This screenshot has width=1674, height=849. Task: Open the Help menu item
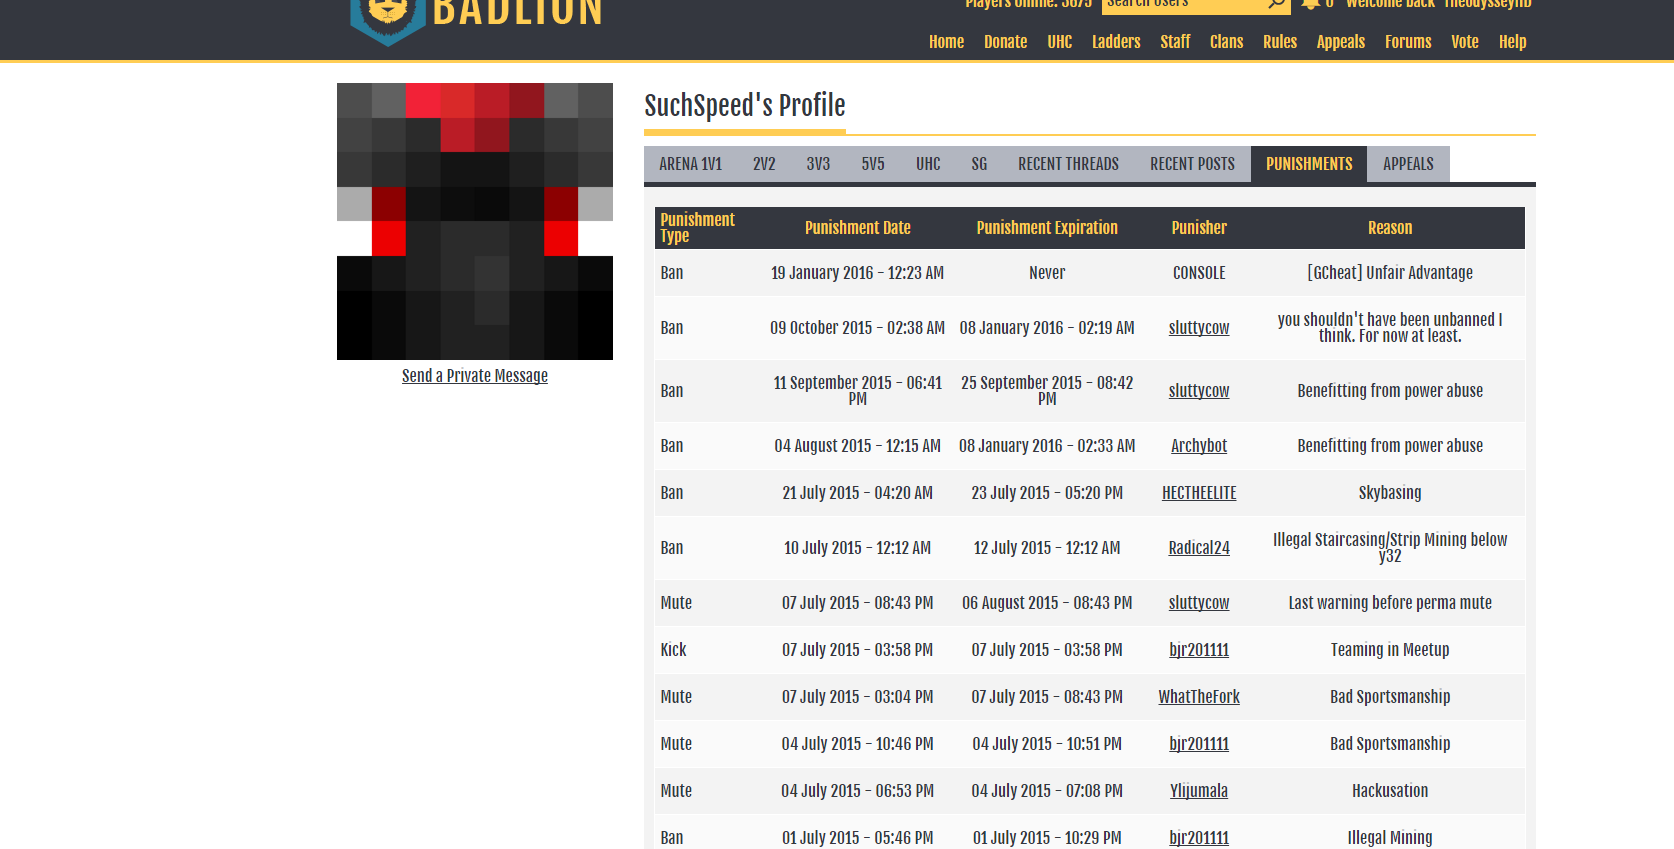click(x=1512, y=42)
